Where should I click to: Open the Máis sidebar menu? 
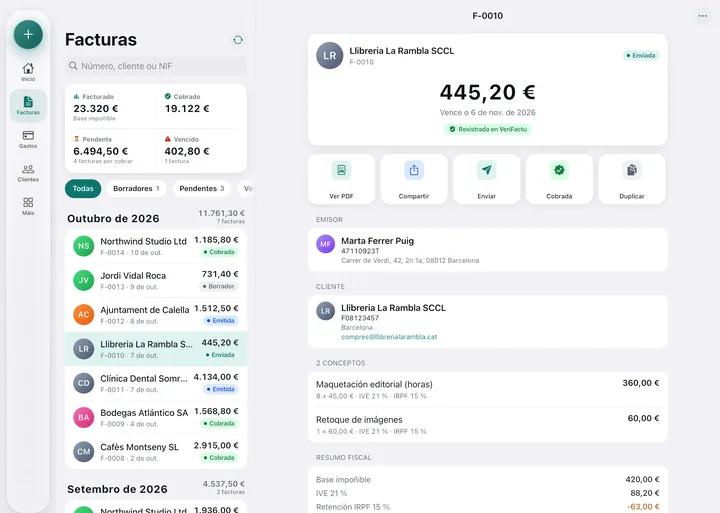coord(28,206)
